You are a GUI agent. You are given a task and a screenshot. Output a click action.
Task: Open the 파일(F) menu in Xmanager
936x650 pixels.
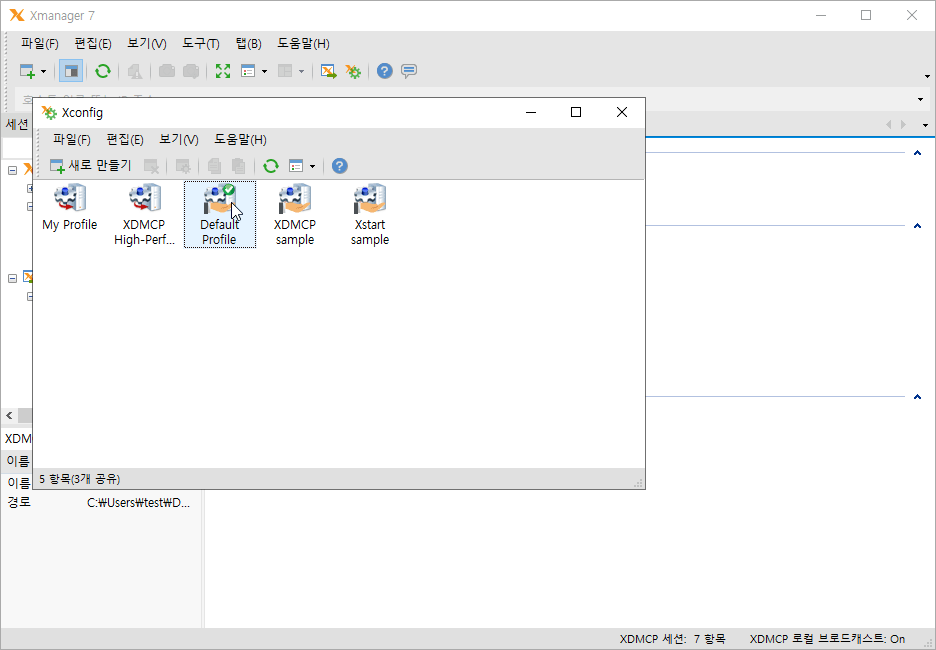coord(40,44)
